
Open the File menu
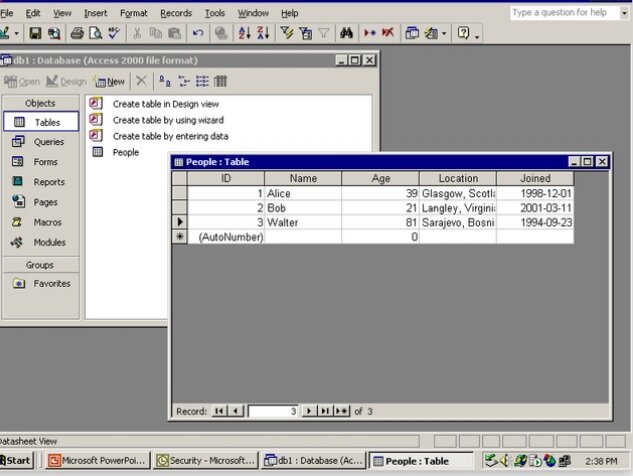6,13
